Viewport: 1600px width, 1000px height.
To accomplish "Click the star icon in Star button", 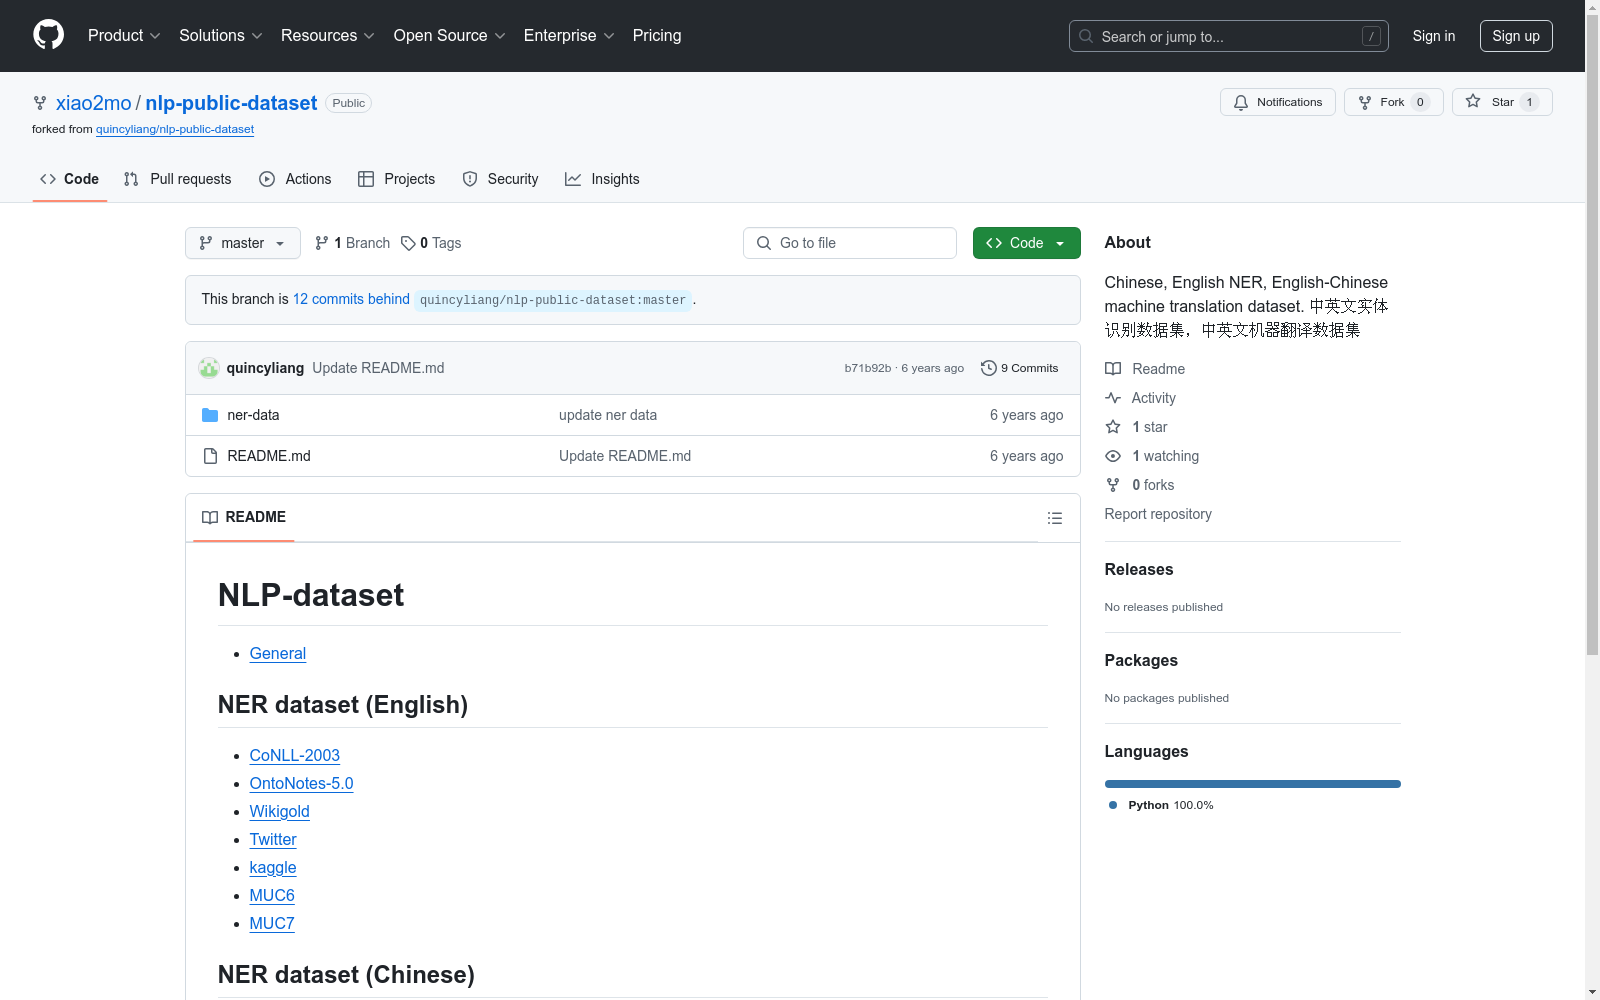I will (1473, 101).
